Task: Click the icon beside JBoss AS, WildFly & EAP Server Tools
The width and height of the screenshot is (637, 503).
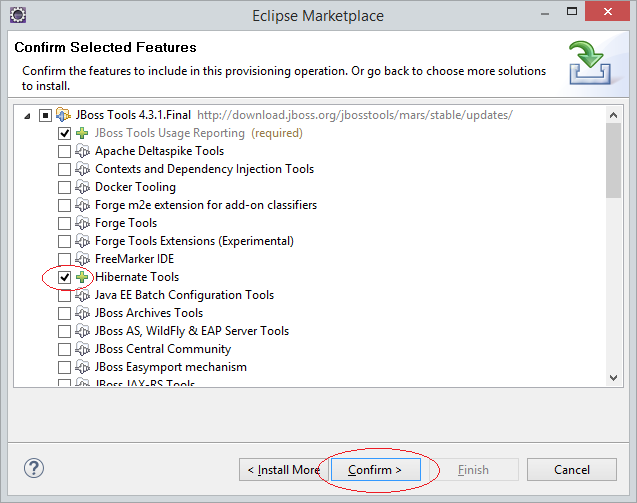Action: point(82,331)
